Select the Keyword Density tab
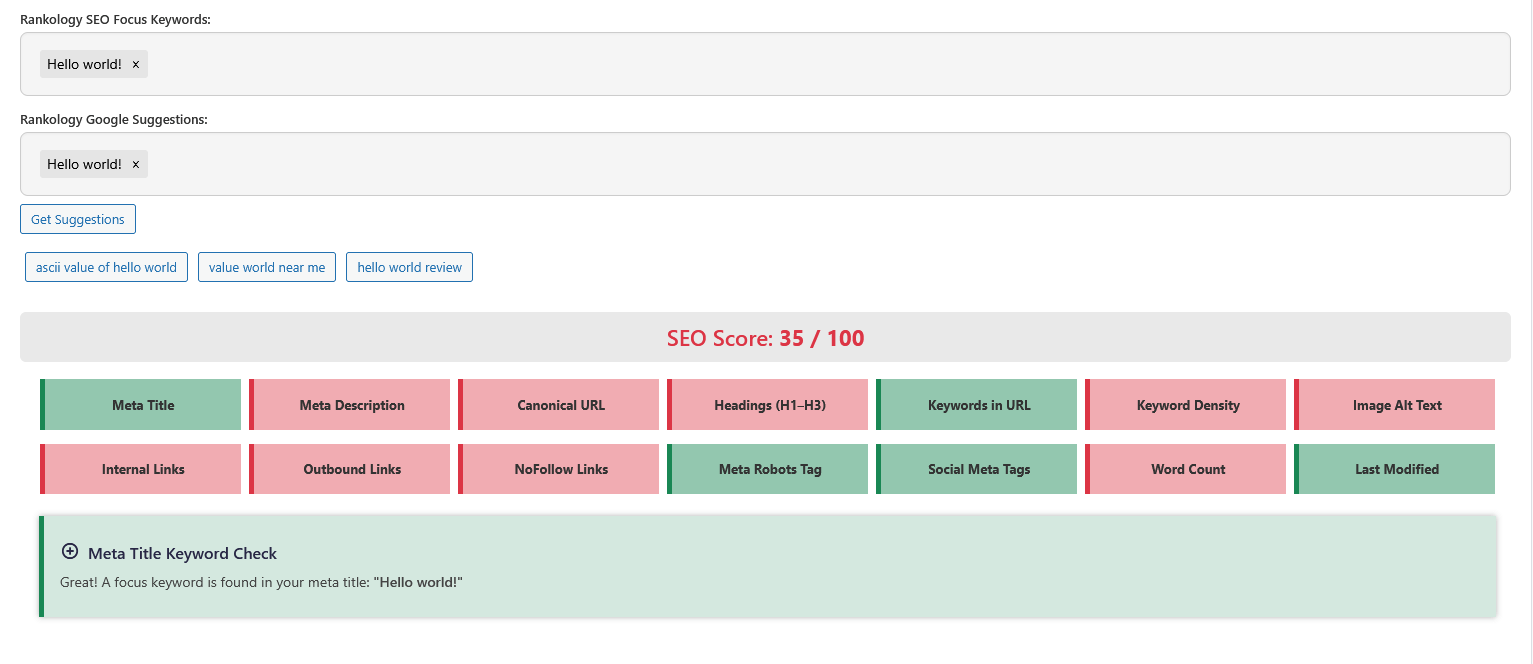 (1187, 405)
